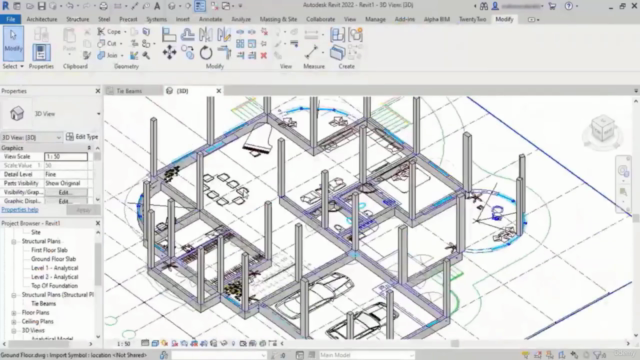
Task: Select the Modify arrow tool
Action: 13,43
